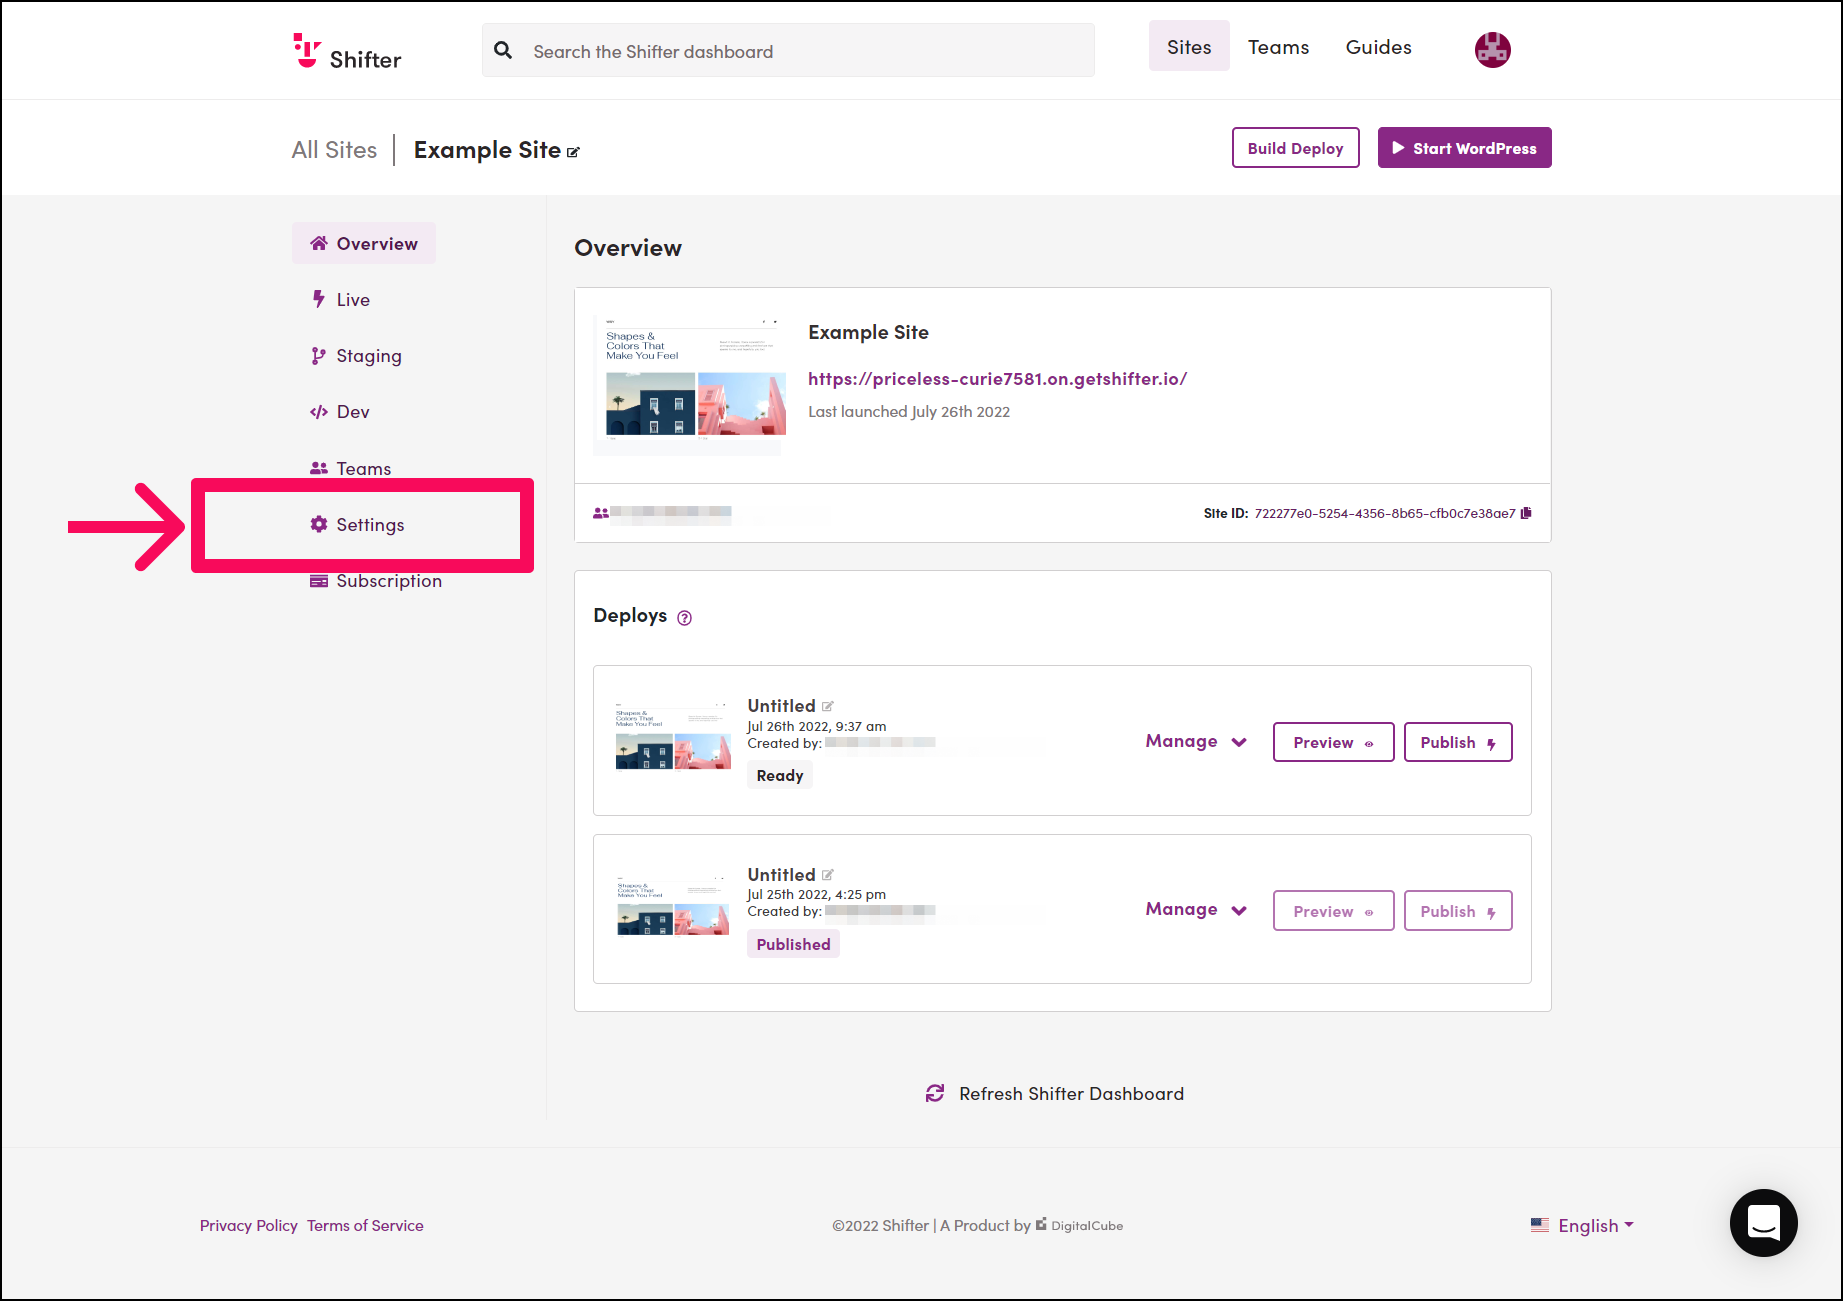The image size is (1843, 1301).
Task: Click the Shifter logo
Action: [347, 52]
